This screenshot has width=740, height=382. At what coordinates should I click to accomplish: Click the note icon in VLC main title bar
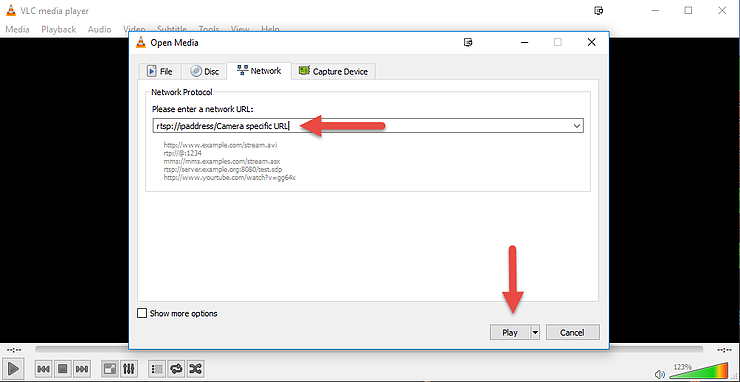pos(598,10)
